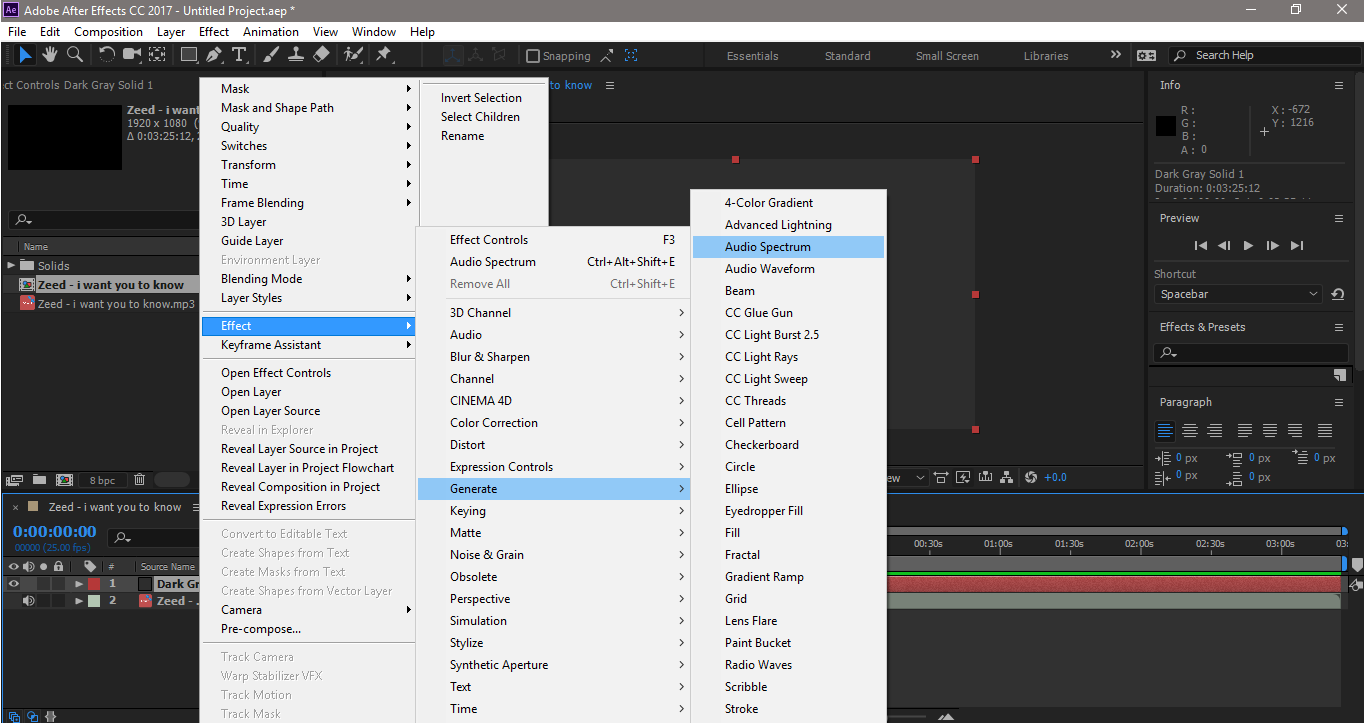Image resolution: width=1364 pixels, height=726 pixels.
Task: Select the Pen tool
Action: click(x=214, y=54)
